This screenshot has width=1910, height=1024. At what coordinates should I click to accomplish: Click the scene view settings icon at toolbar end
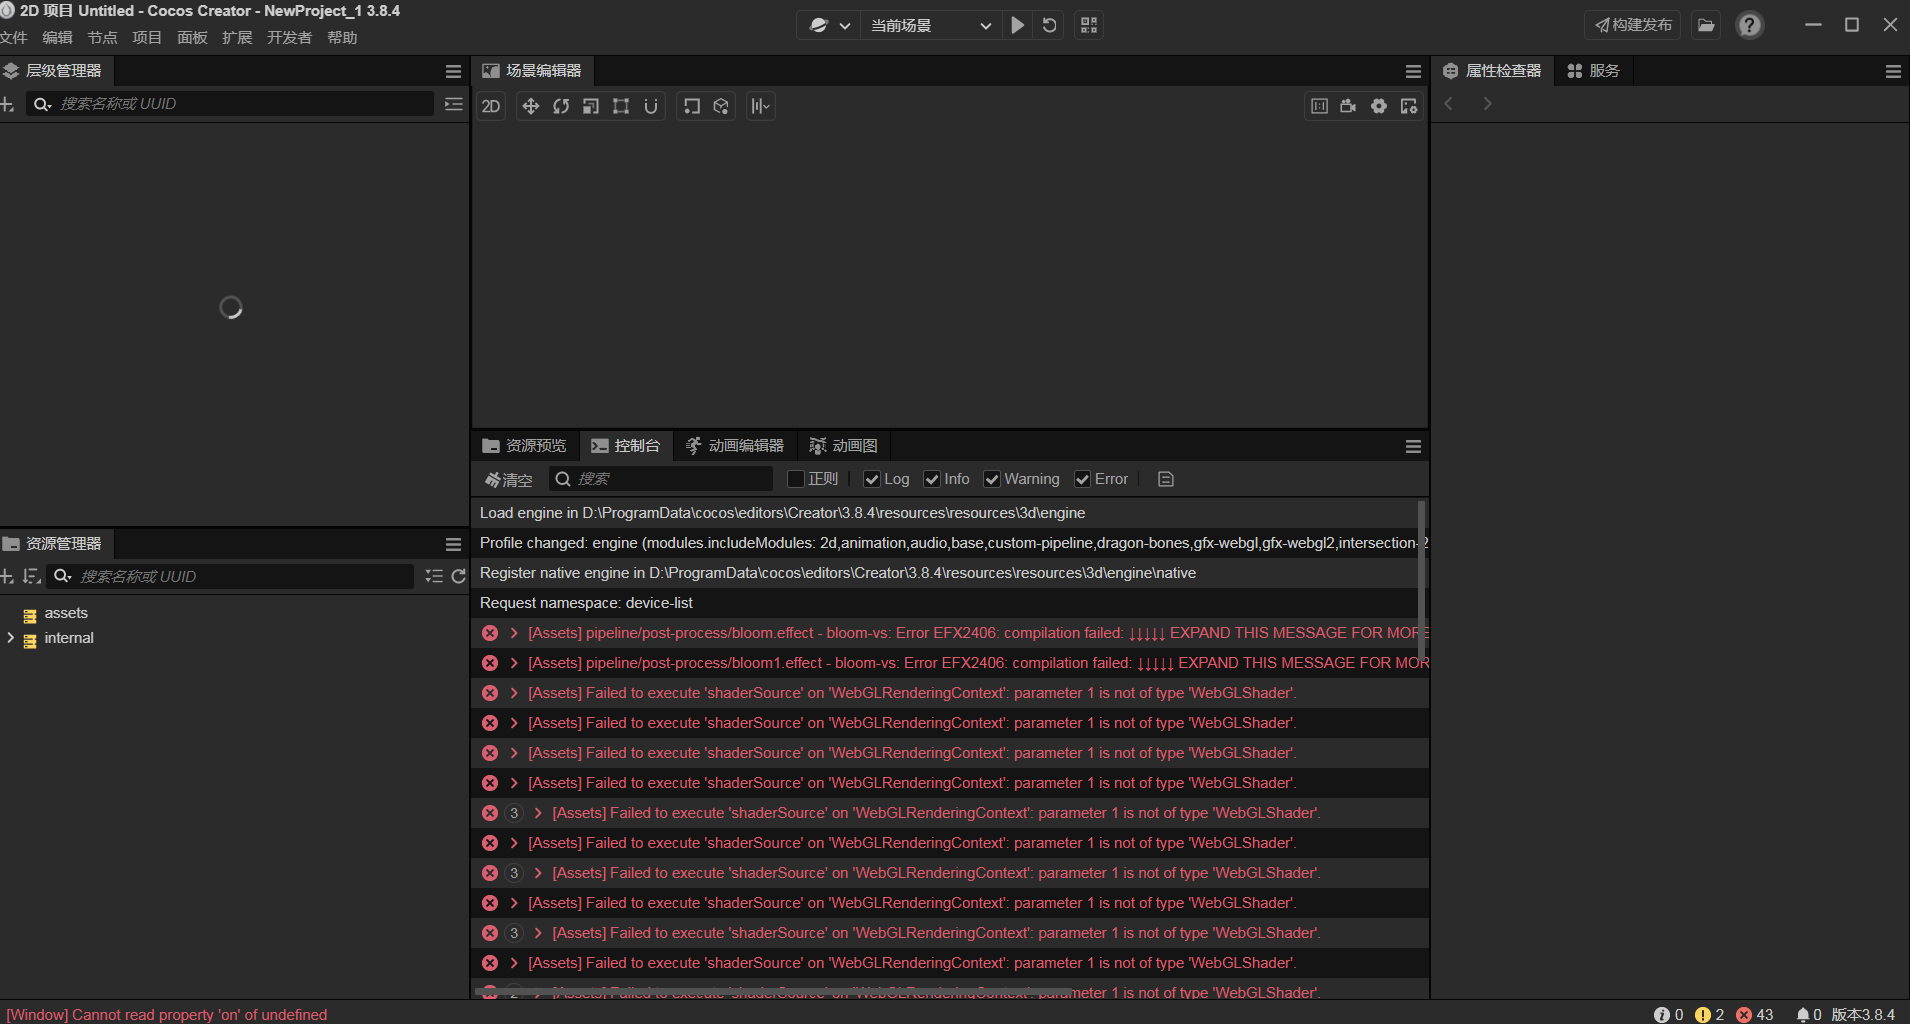[1409, 106]
